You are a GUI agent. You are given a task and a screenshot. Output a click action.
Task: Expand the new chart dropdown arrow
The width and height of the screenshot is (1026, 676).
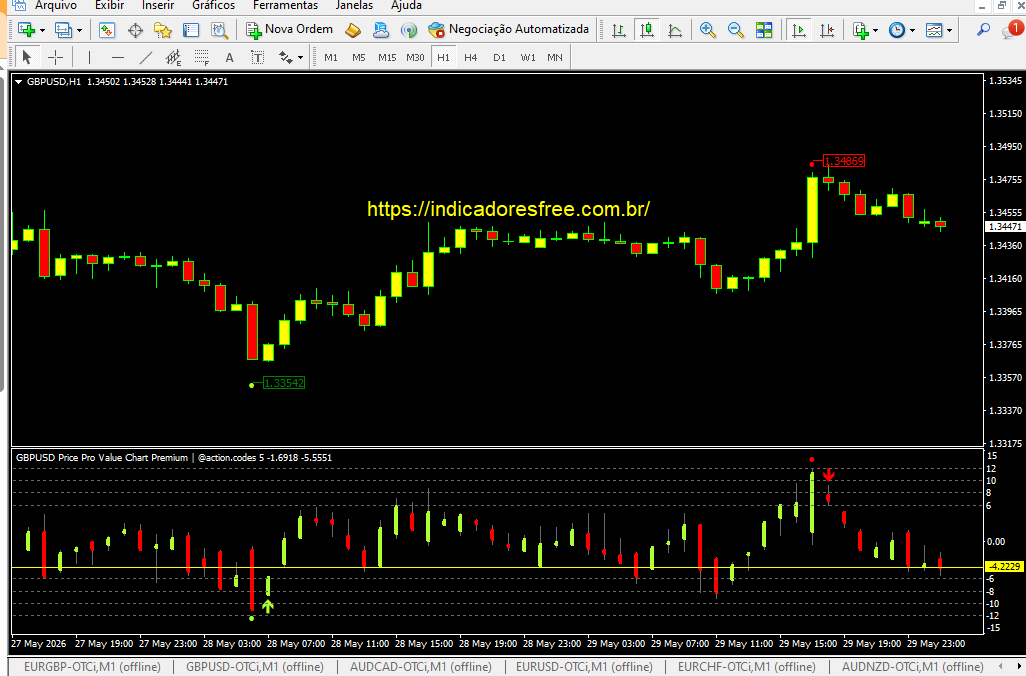(43, 31)
